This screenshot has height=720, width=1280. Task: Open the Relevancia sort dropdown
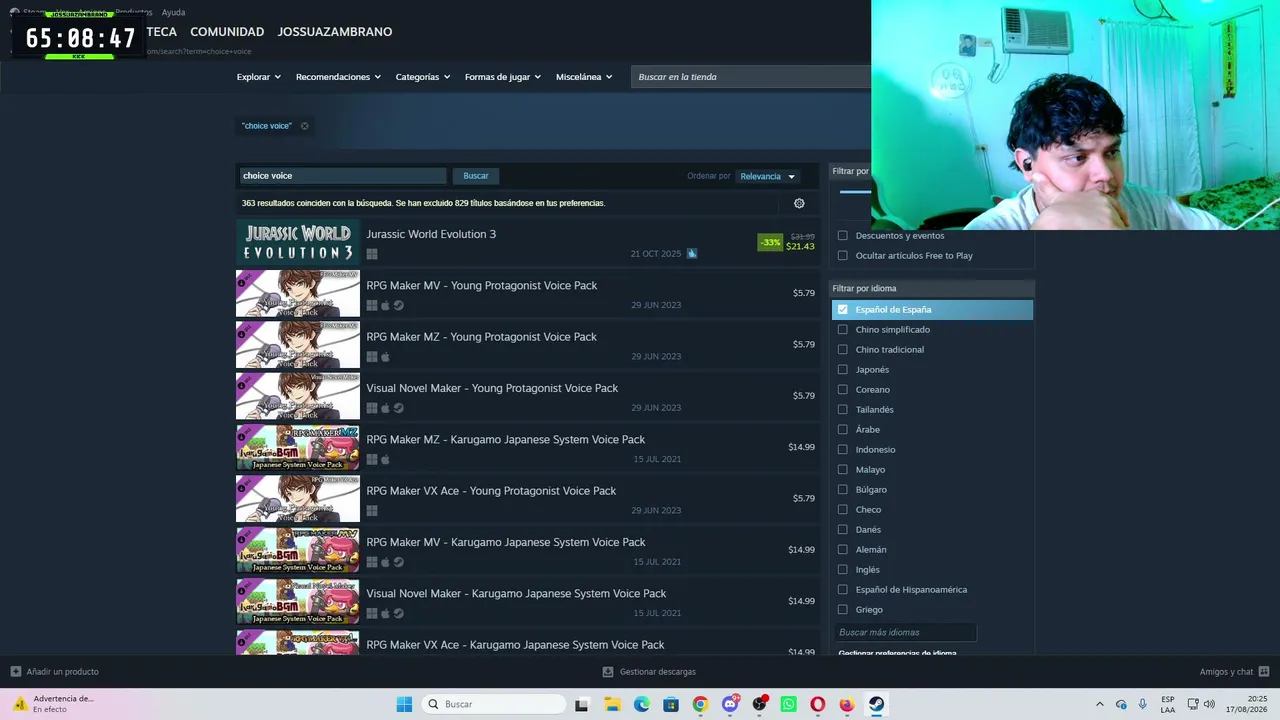click(767, 176)
